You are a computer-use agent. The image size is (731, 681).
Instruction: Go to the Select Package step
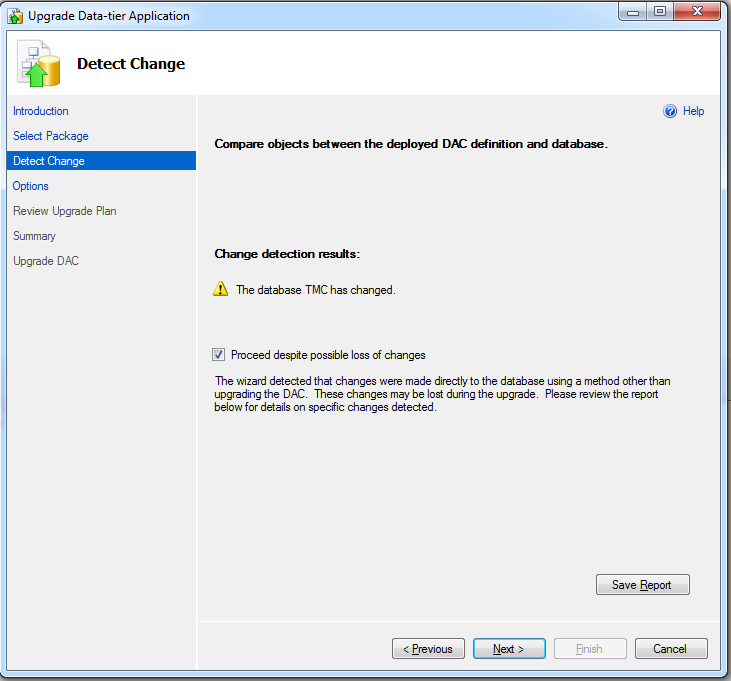[x=51, y=136]
